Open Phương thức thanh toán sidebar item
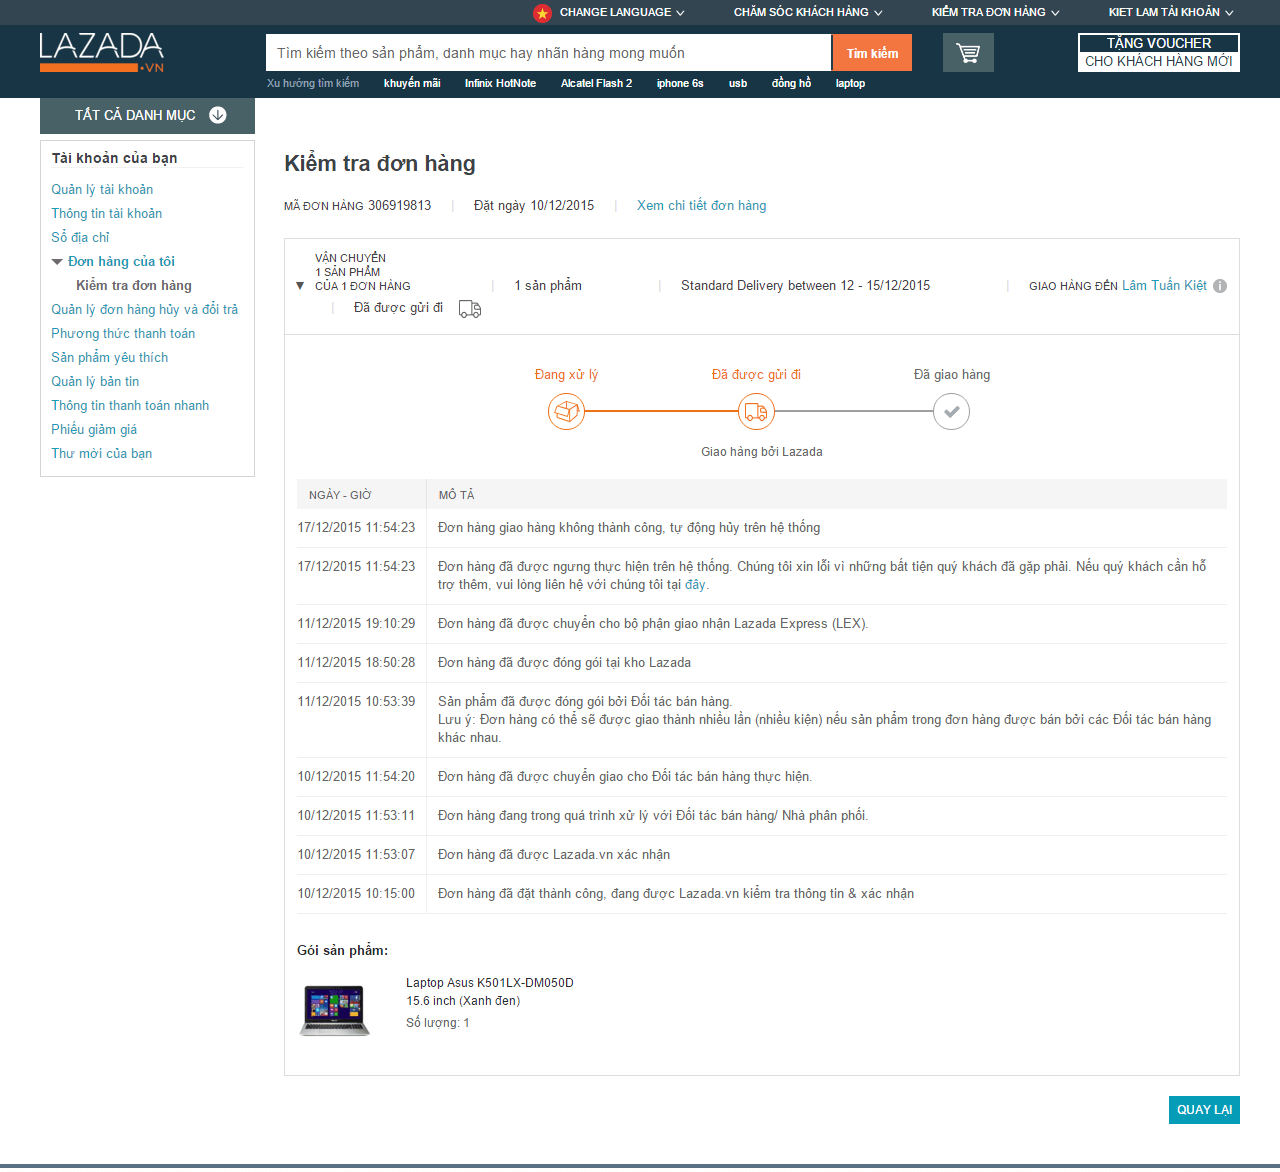 pyautogui.click(x=123, y=334)
